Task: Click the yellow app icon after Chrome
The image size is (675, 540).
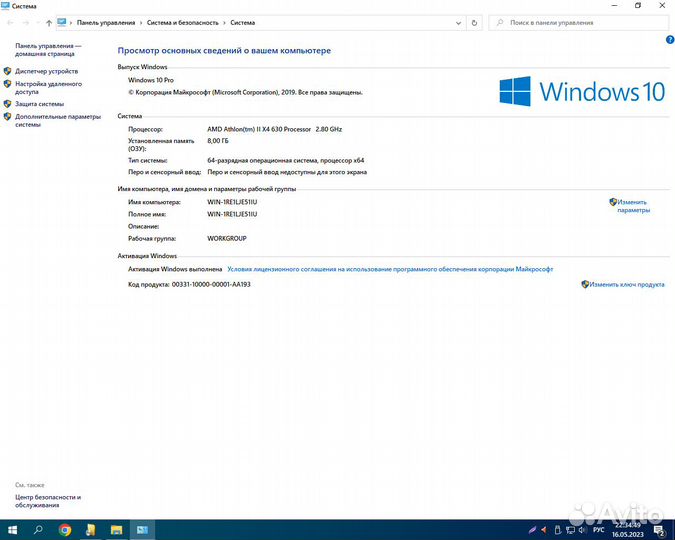Action: click(90, 530)
